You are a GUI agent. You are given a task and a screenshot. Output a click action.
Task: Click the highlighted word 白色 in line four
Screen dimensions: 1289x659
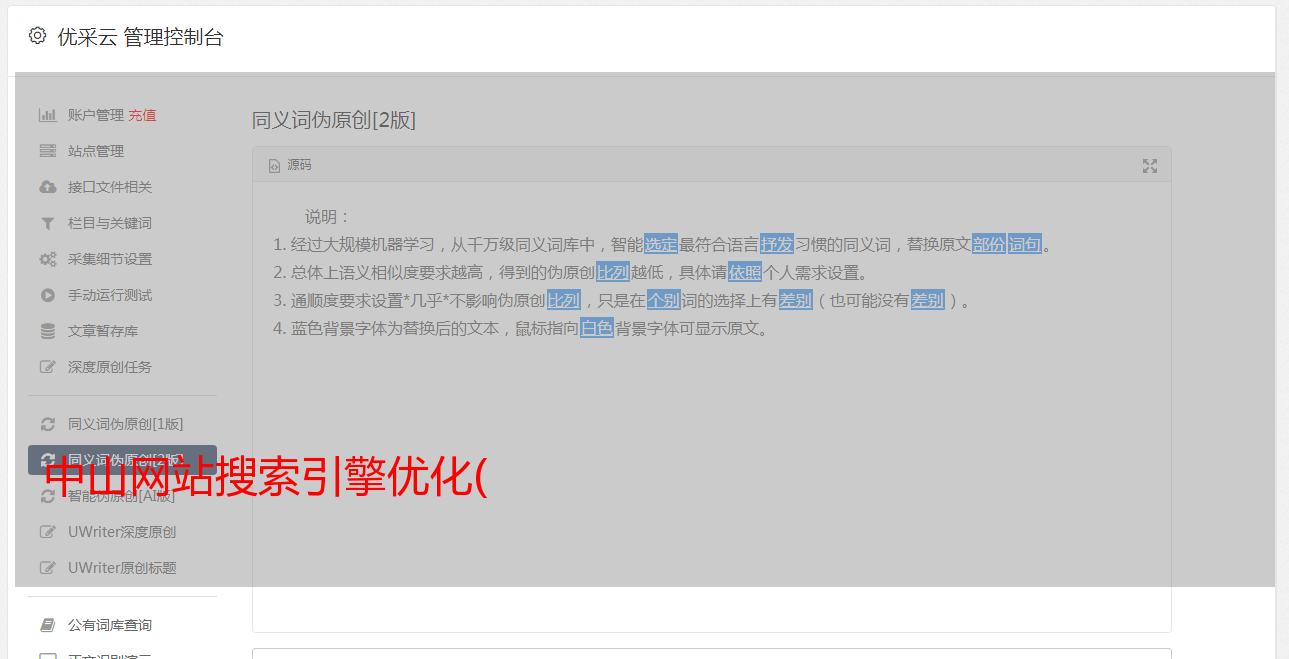click(597, 328)
